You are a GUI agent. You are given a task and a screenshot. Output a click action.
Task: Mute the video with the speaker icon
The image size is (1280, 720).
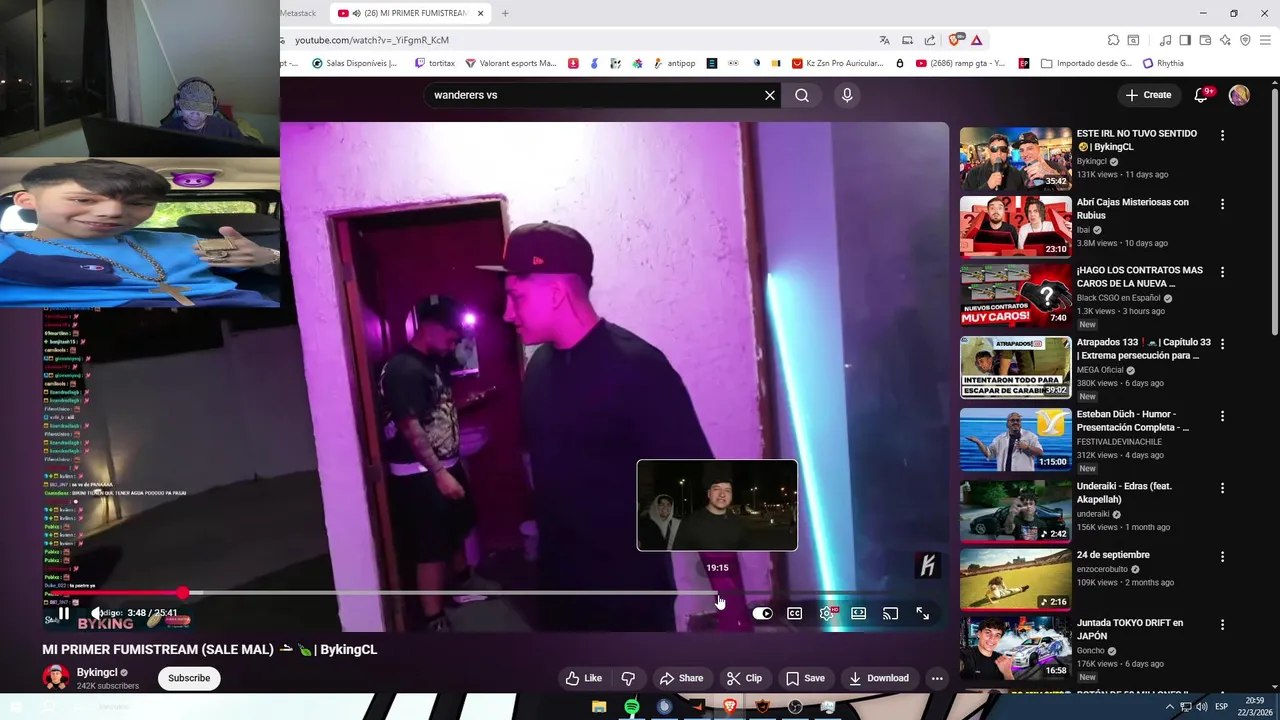click(97, 614)
